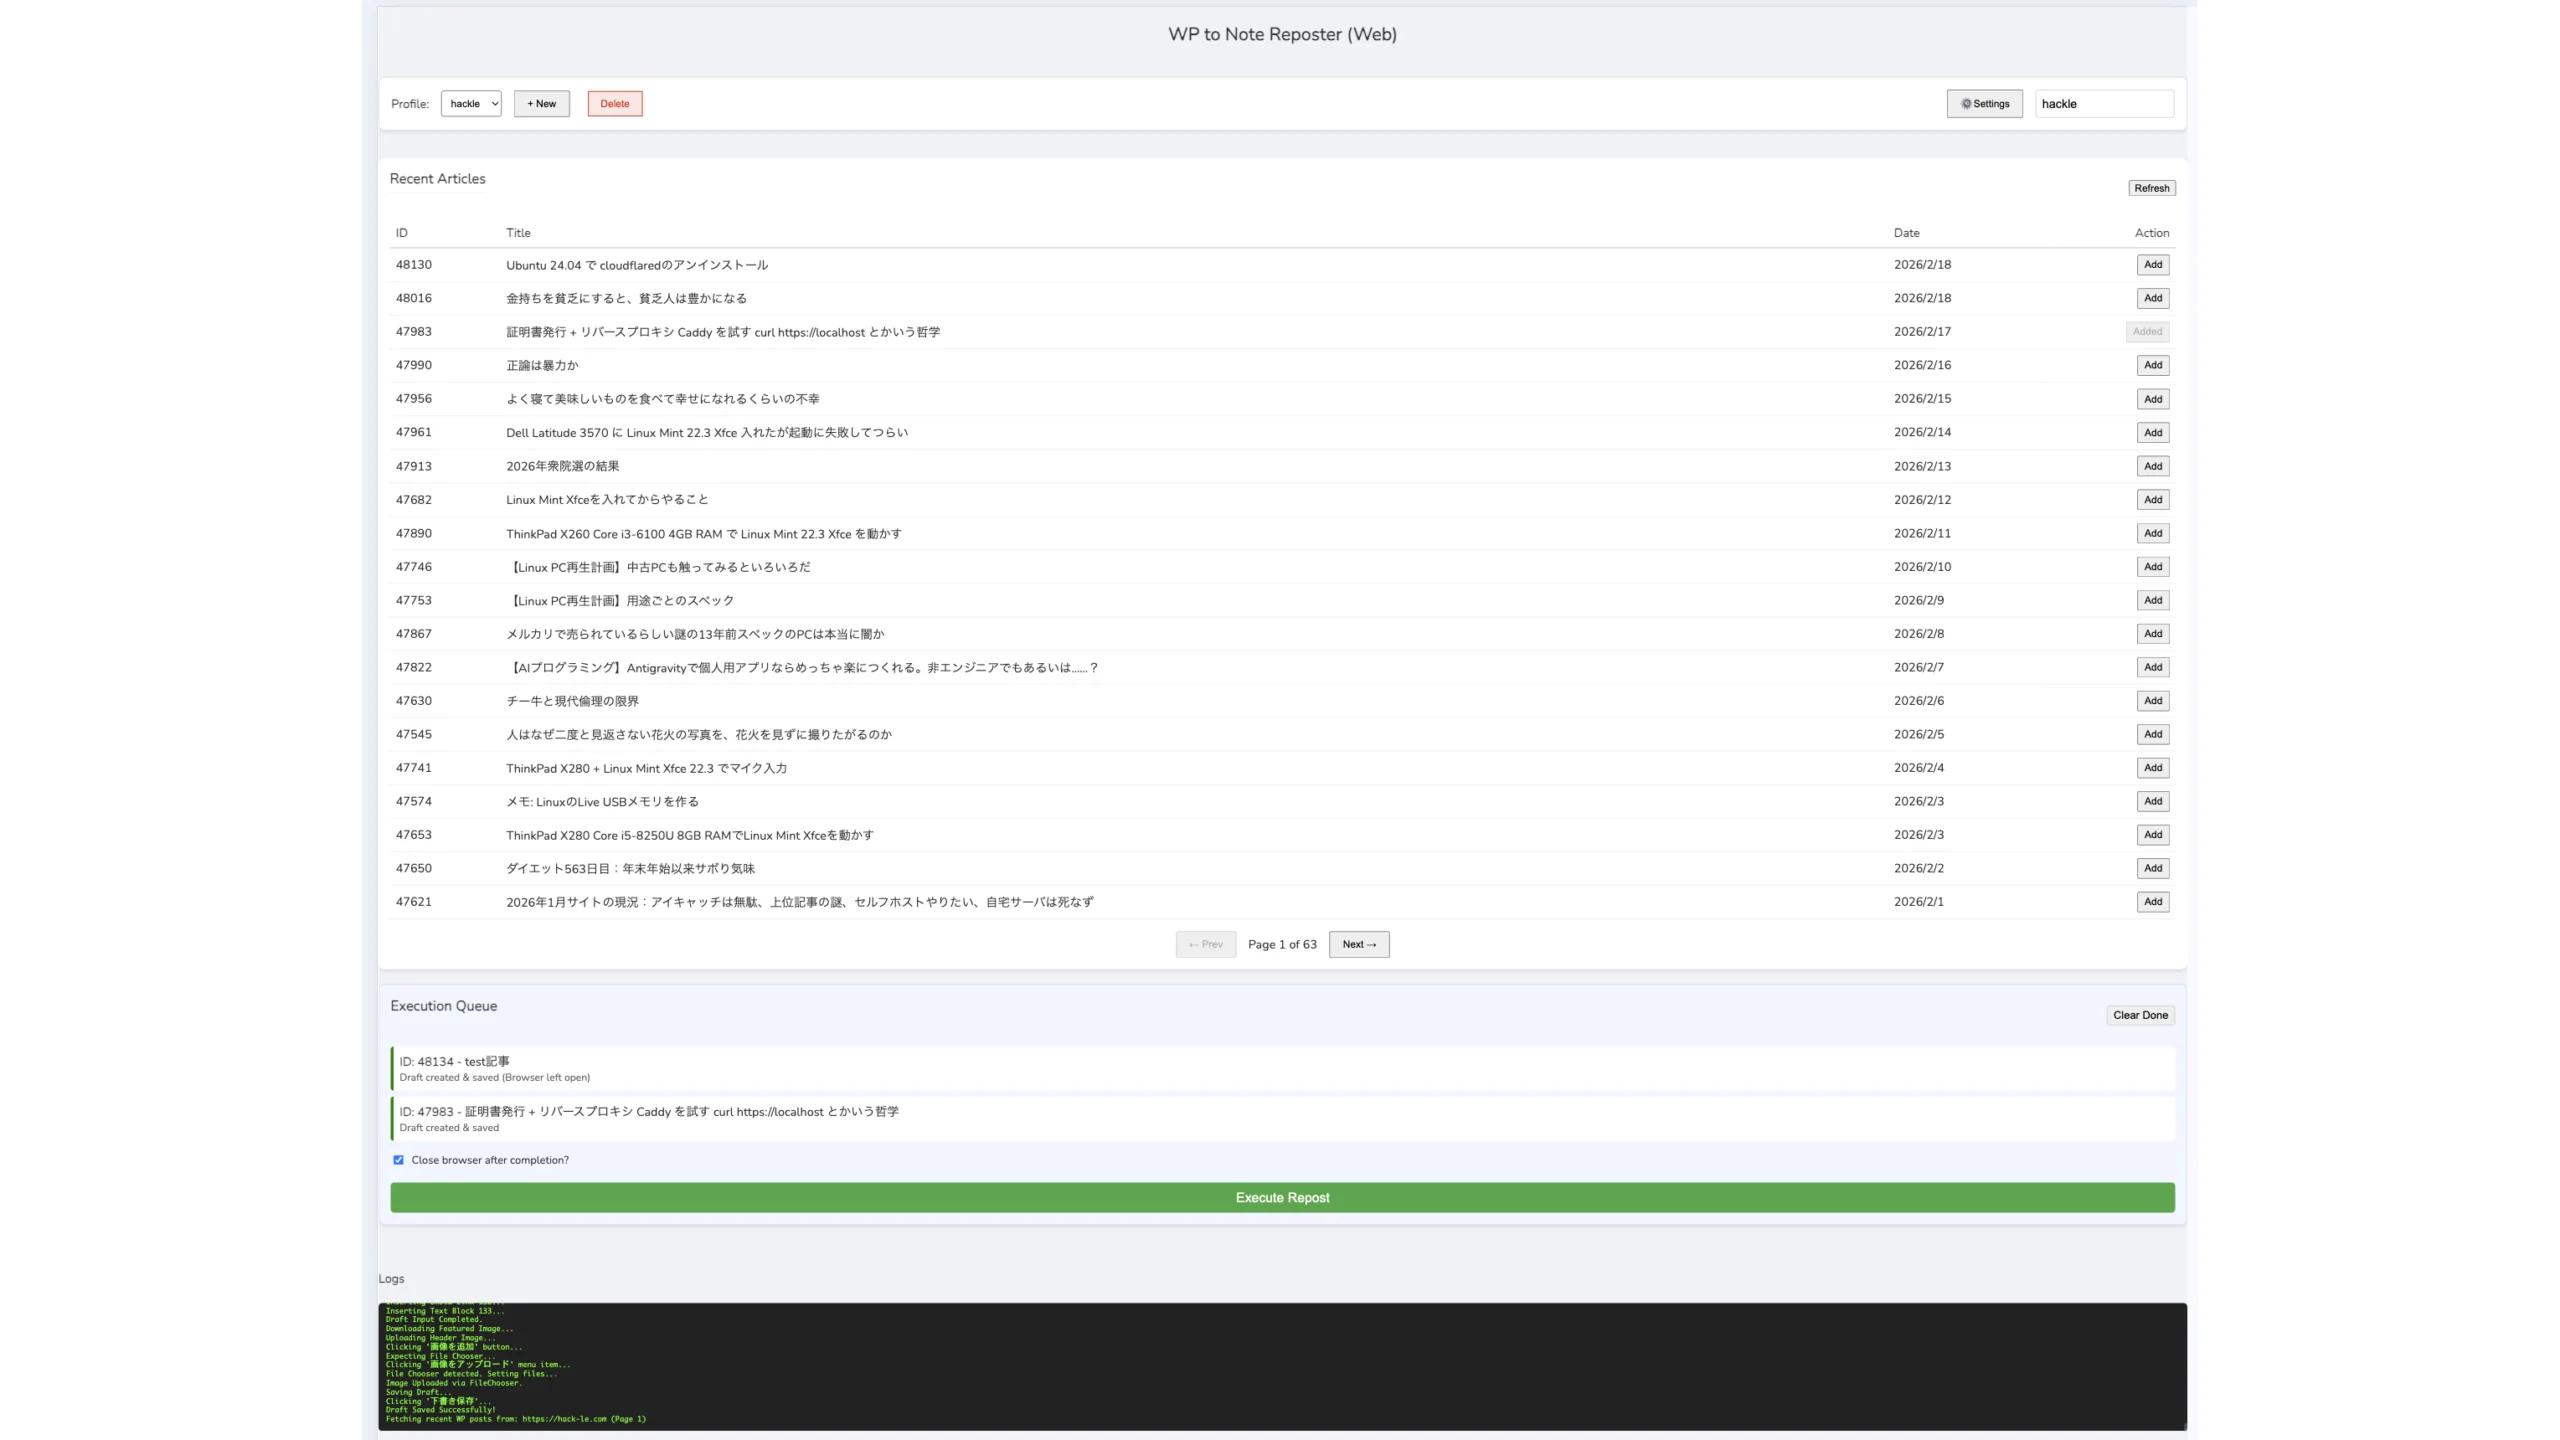Screen dimensions: 2560x1440
Task: Add article 48130 about cloudflared uninstall
Action: [x=2152, y=265]
